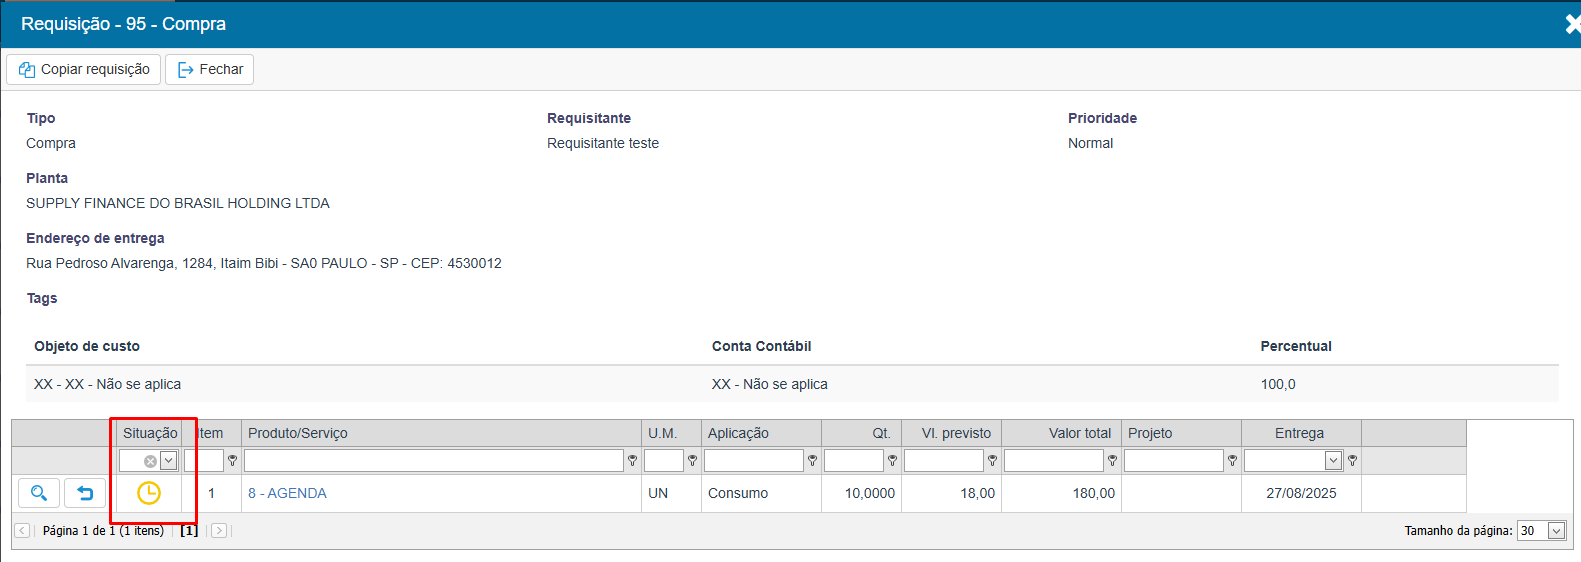The height and width of the screenshot is (562, 1581).
Task: Click the magnifier view icon in item row
Action: pyautogui.click(x=39, y=493)
